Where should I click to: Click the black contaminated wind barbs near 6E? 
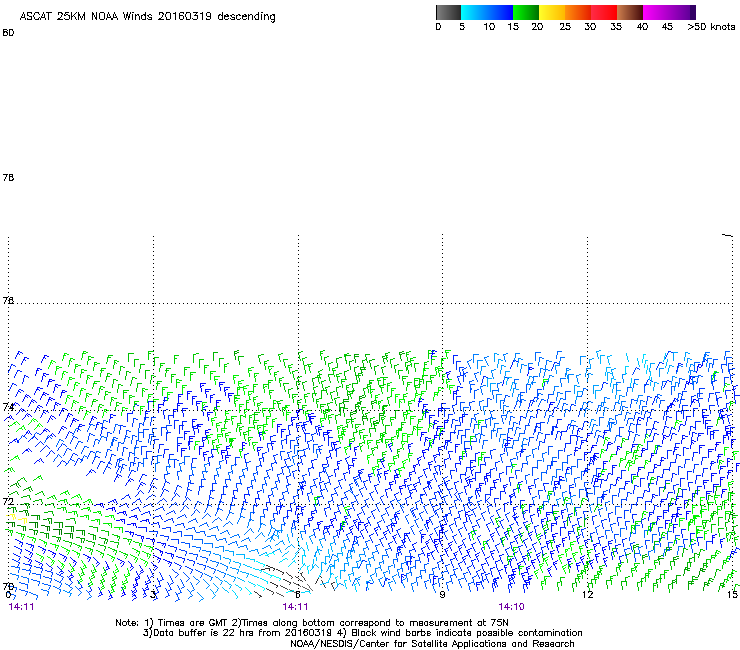(x=288, y=579)
